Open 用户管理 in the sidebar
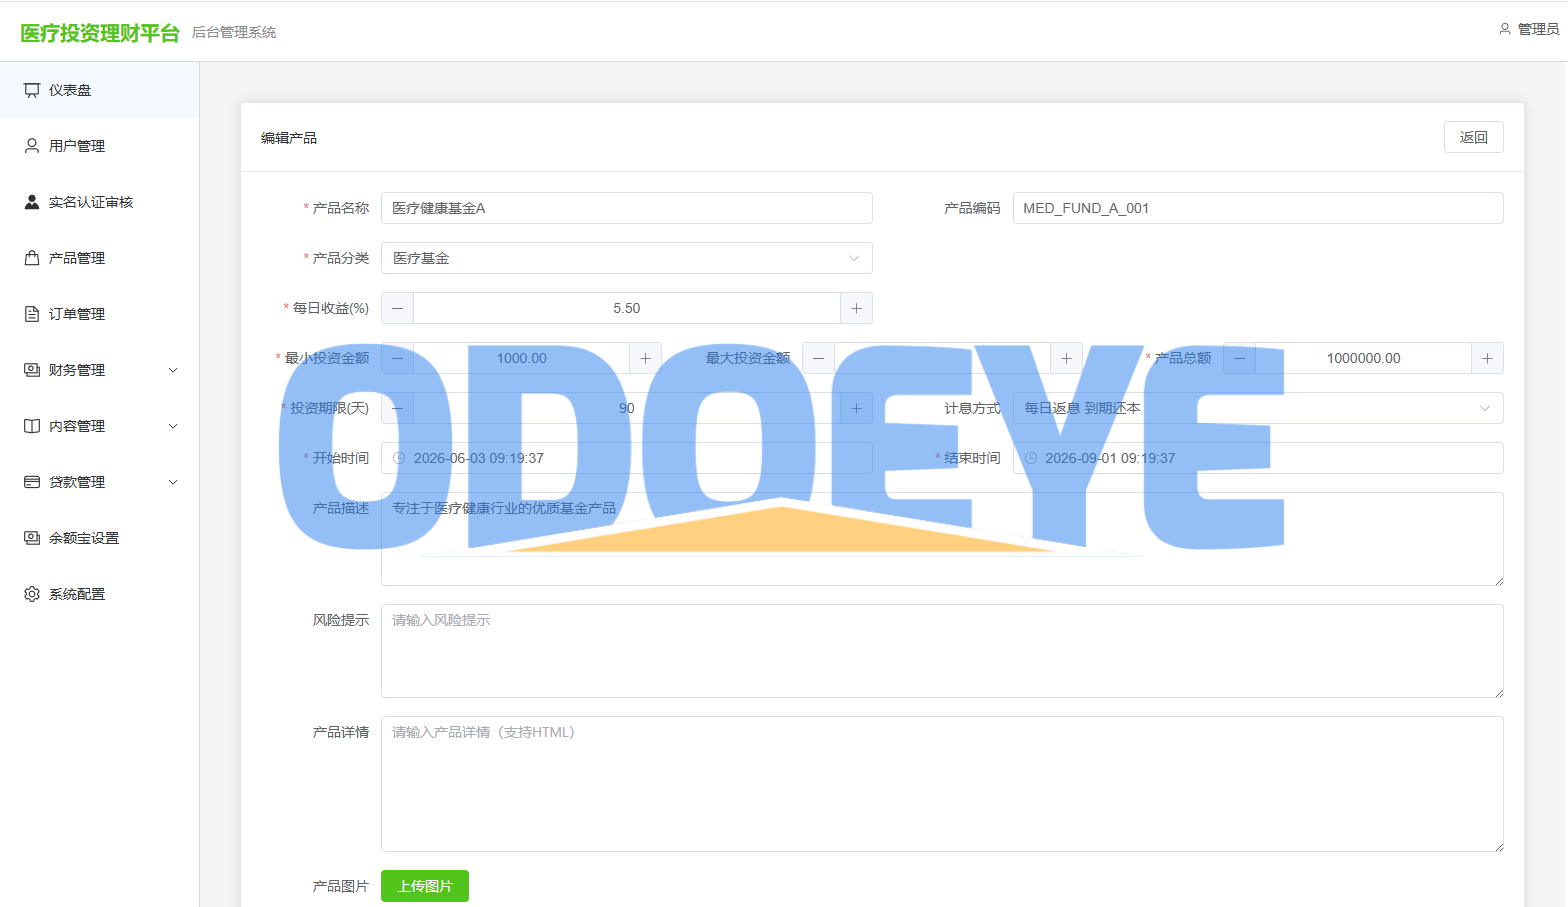Screen dimensions: 1568x907 (99, 146)
